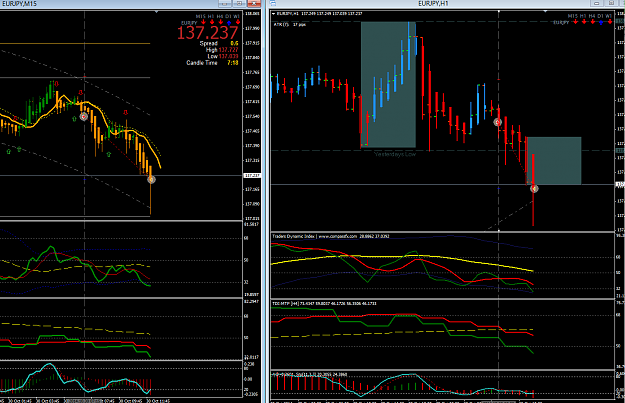This screenshot has height=403, width=625.
Task: Restore the EURJPY,M15 chart window
Action: (x=239, y=3)
